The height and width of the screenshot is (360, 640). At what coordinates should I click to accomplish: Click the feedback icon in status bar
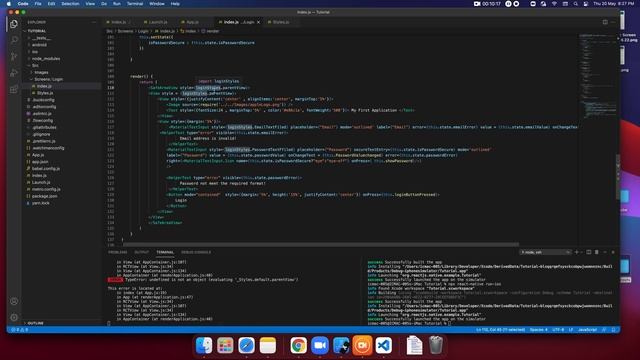(x=604, y=329)
